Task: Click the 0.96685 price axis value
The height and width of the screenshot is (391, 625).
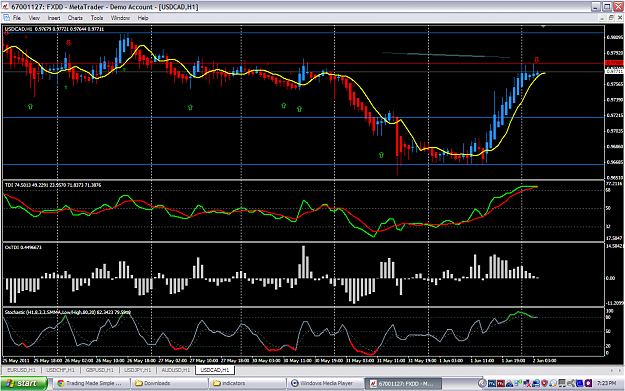Action: tap(615, 162)
